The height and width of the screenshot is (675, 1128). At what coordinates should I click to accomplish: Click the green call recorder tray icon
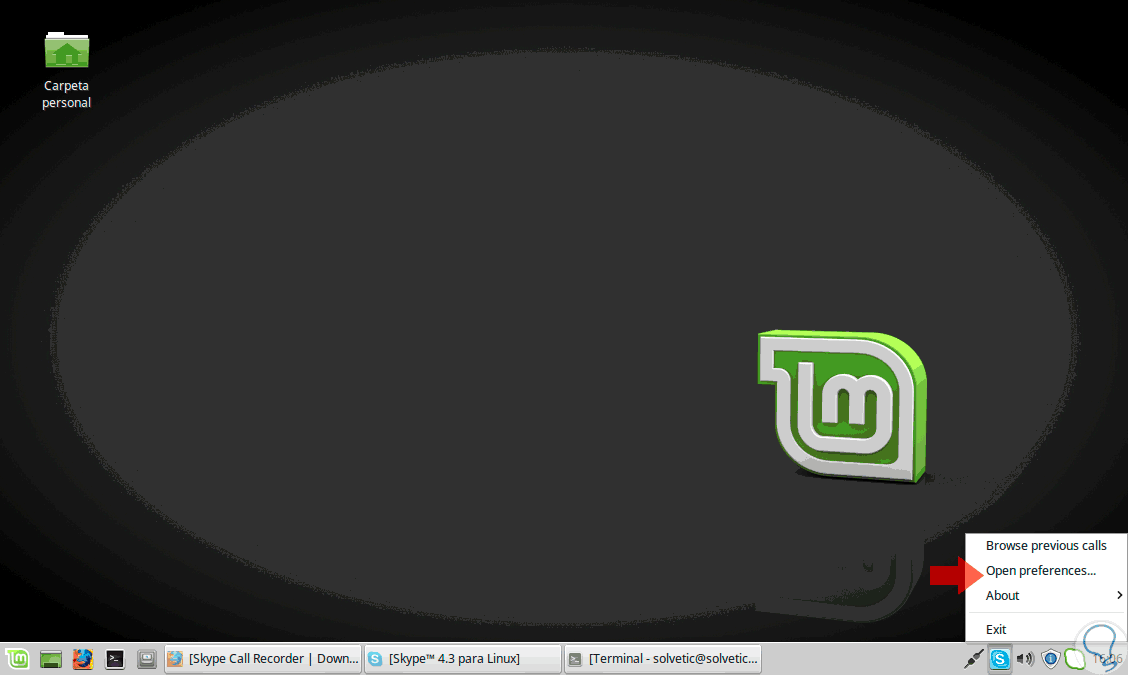1075,658
